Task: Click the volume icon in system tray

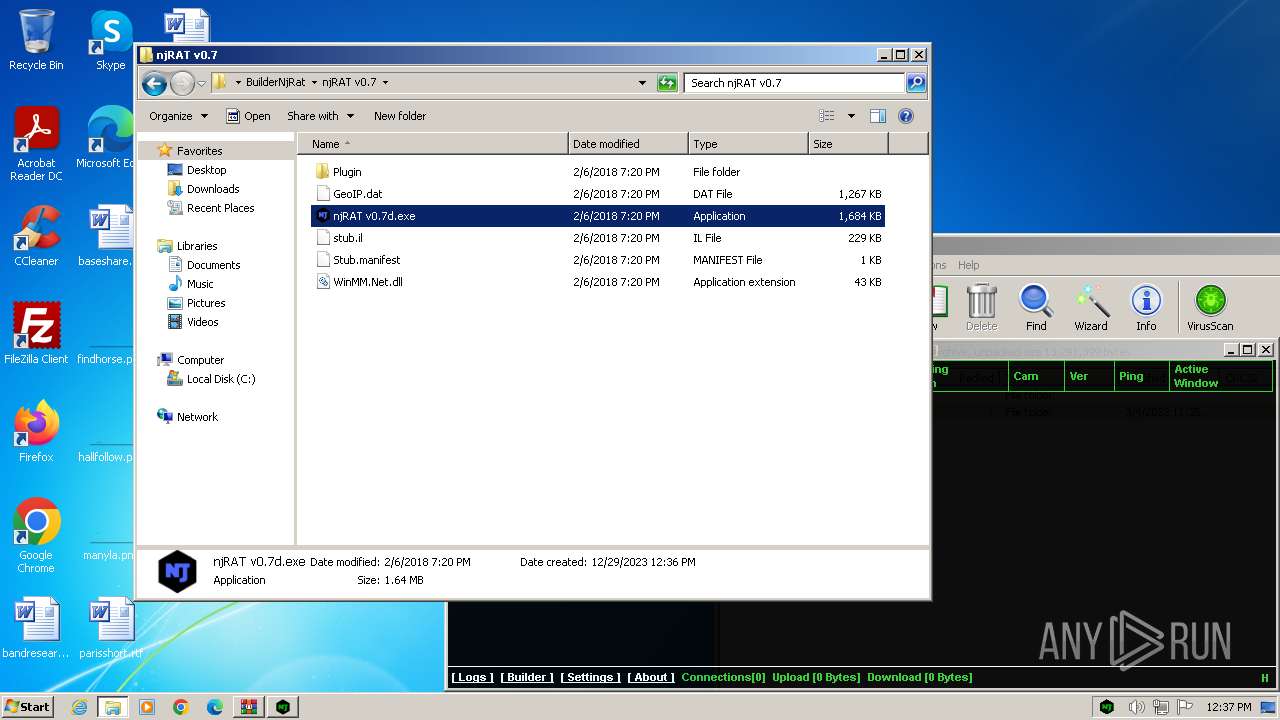Action: (1137, 707)
